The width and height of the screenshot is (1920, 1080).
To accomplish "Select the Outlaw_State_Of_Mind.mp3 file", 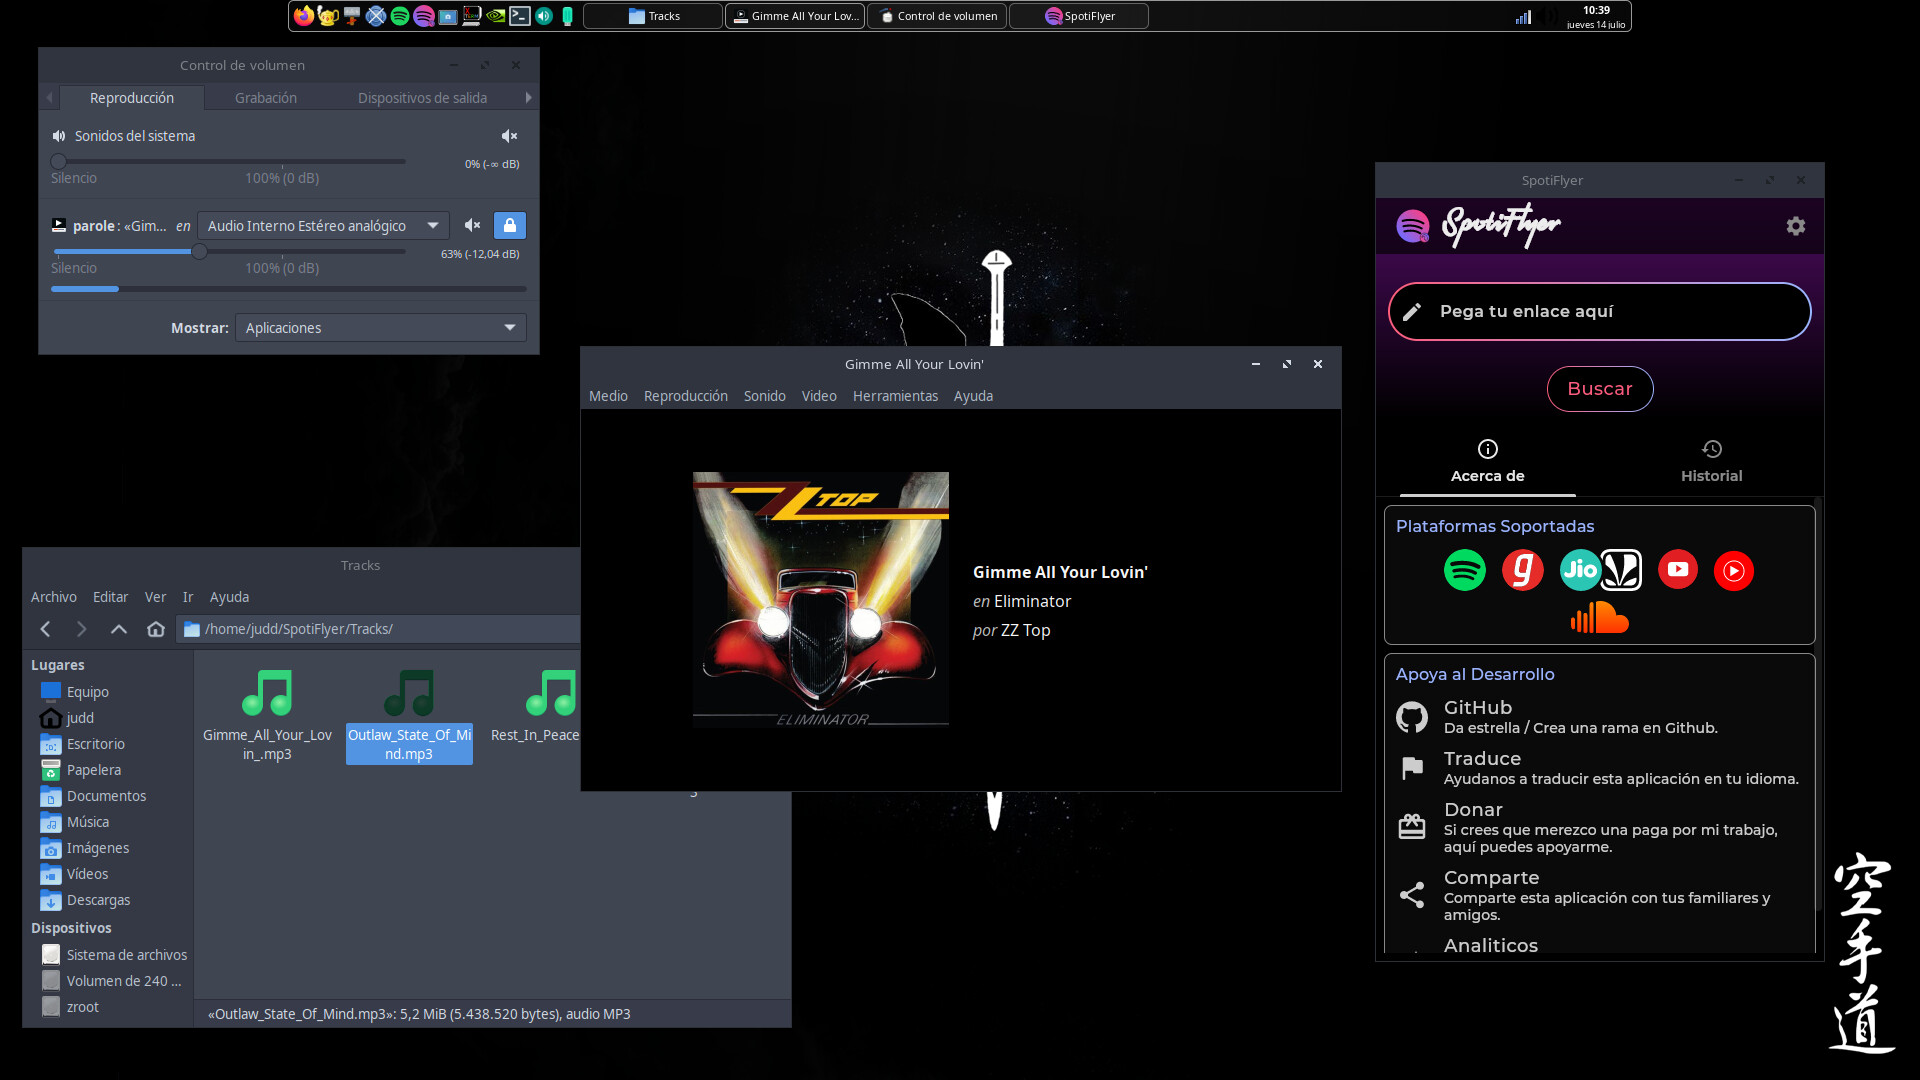I will click(x=409, y=716).
